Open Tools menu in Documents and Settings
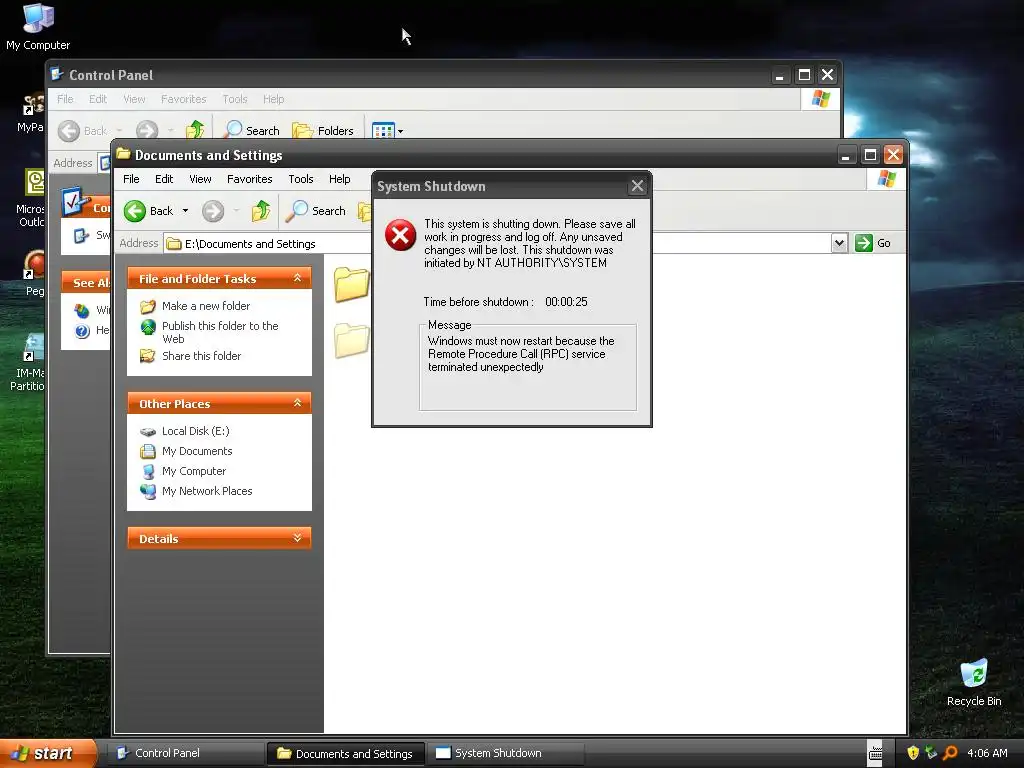Screen dimensions: 1024x768 (301, 179)
